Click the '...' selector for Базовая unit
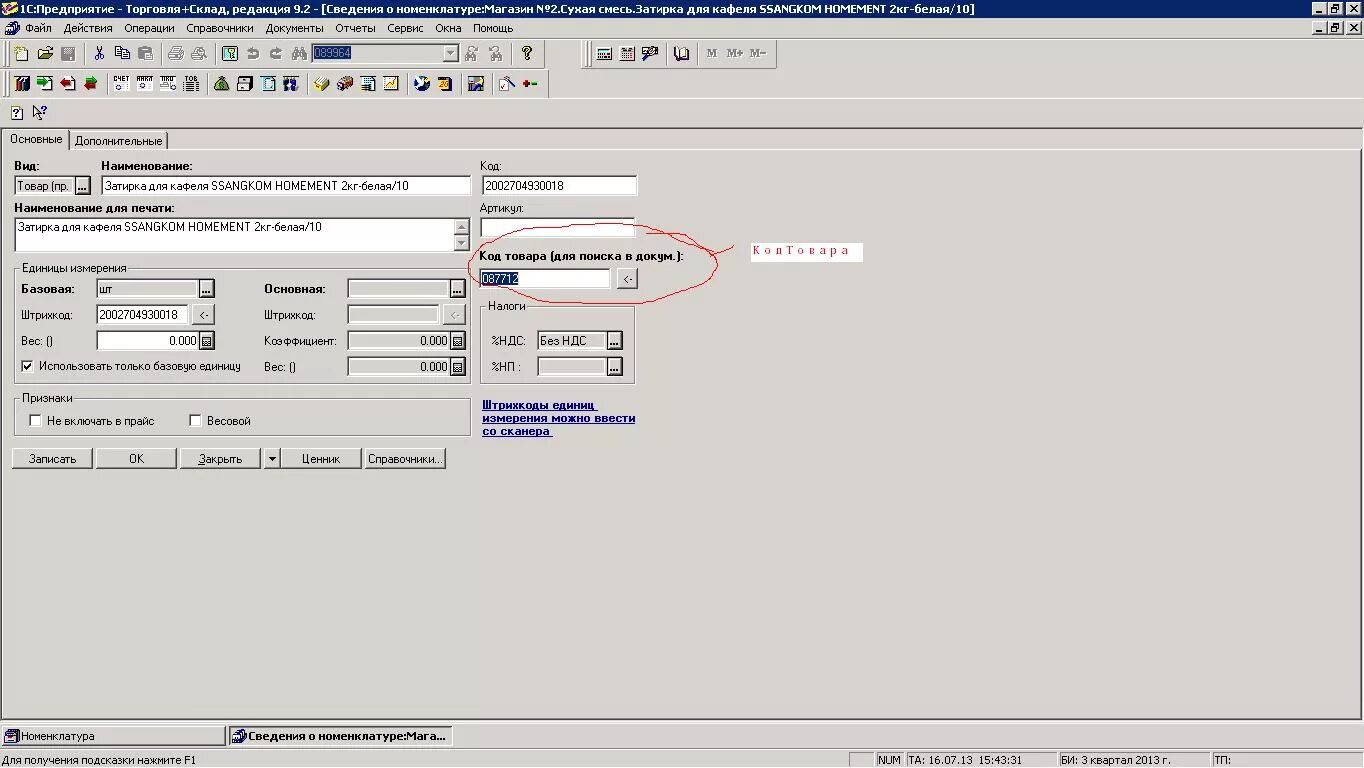The height and width of the screenshot is (768, 1364). click(x=206, y=289)
